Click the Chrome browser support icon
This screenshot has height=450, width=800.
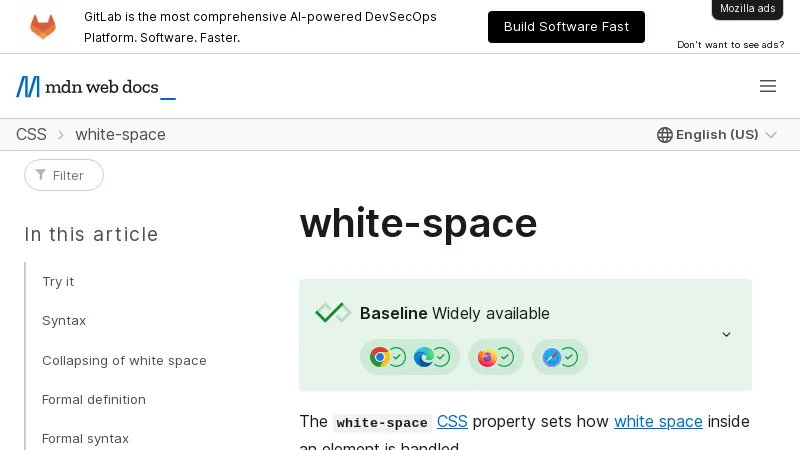380,357
